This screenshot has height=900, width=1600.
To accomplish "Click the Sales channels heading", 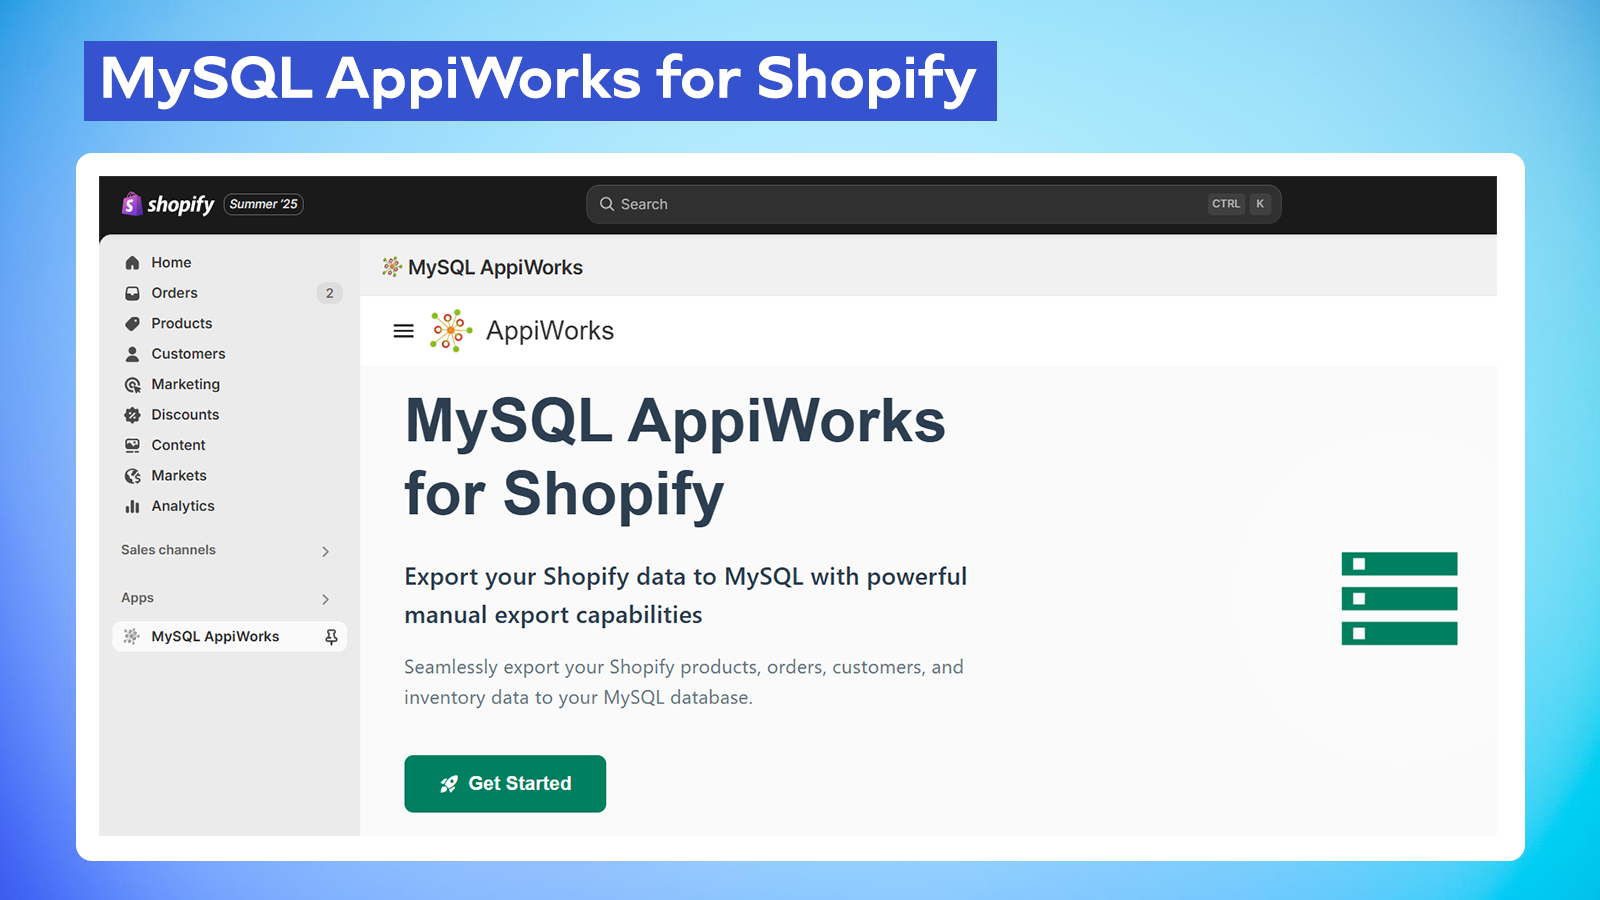I will pos(168,550).
